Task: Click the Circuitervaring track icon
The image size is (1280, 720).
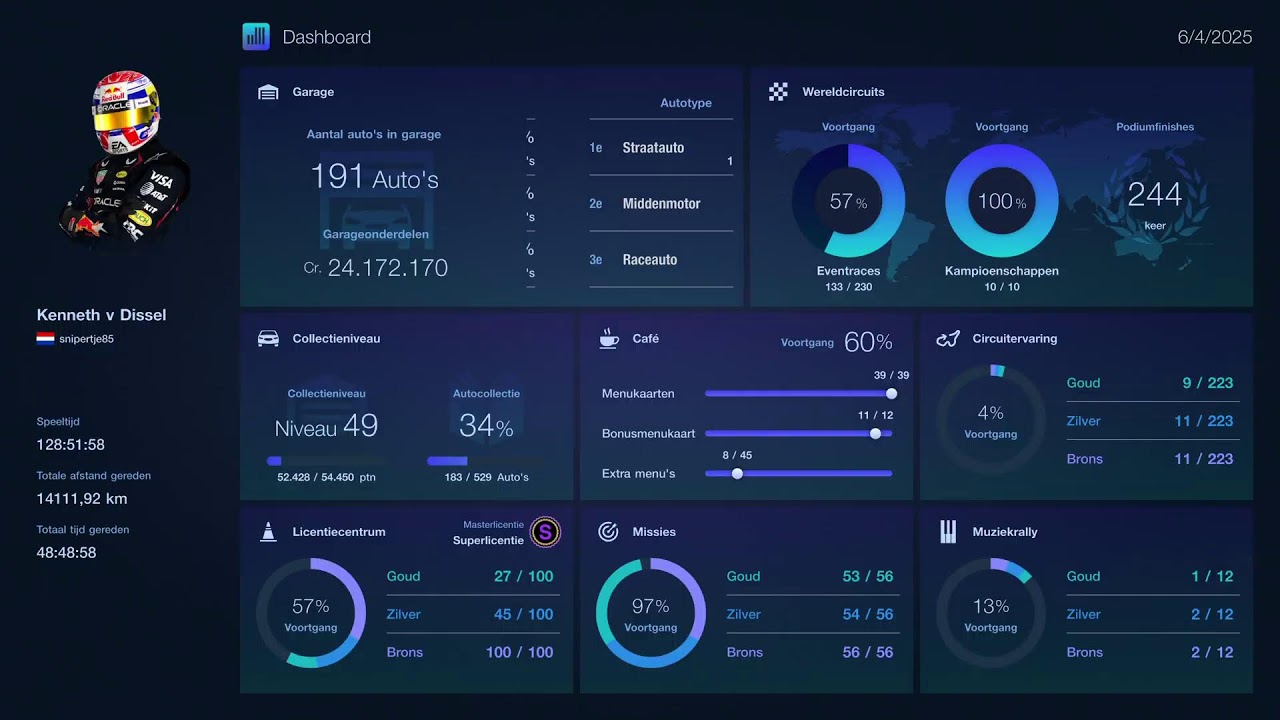Action: tap(948, 339)
